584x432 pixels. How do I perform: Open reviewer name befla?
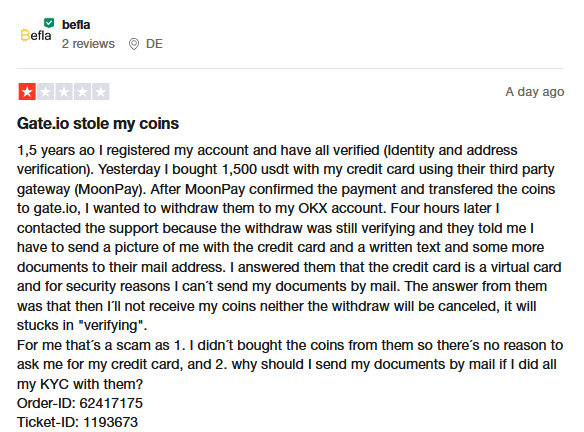pyautogui.click(x=76, y=25)
